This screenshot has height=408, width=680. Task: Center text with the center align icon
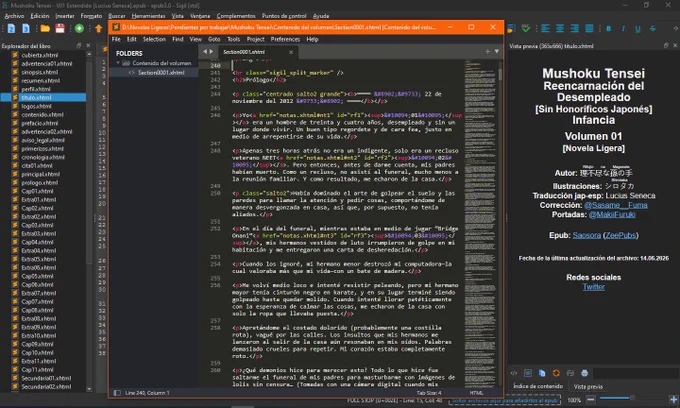coord(560,29)
